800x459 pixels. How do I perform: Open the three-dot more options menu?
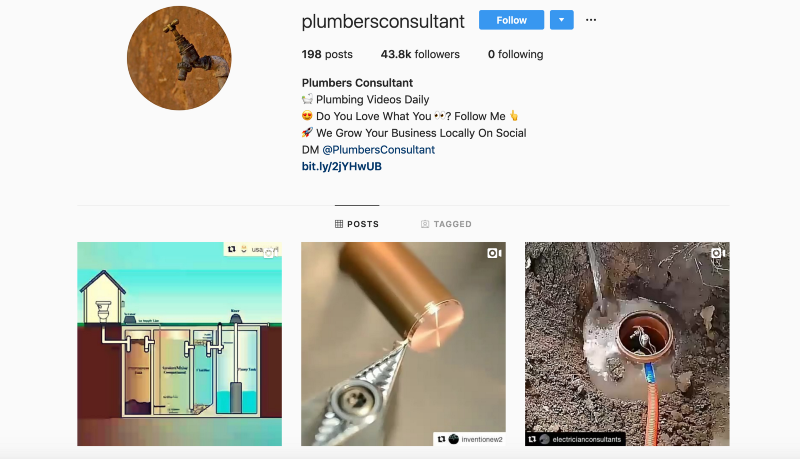coord(591,20)
